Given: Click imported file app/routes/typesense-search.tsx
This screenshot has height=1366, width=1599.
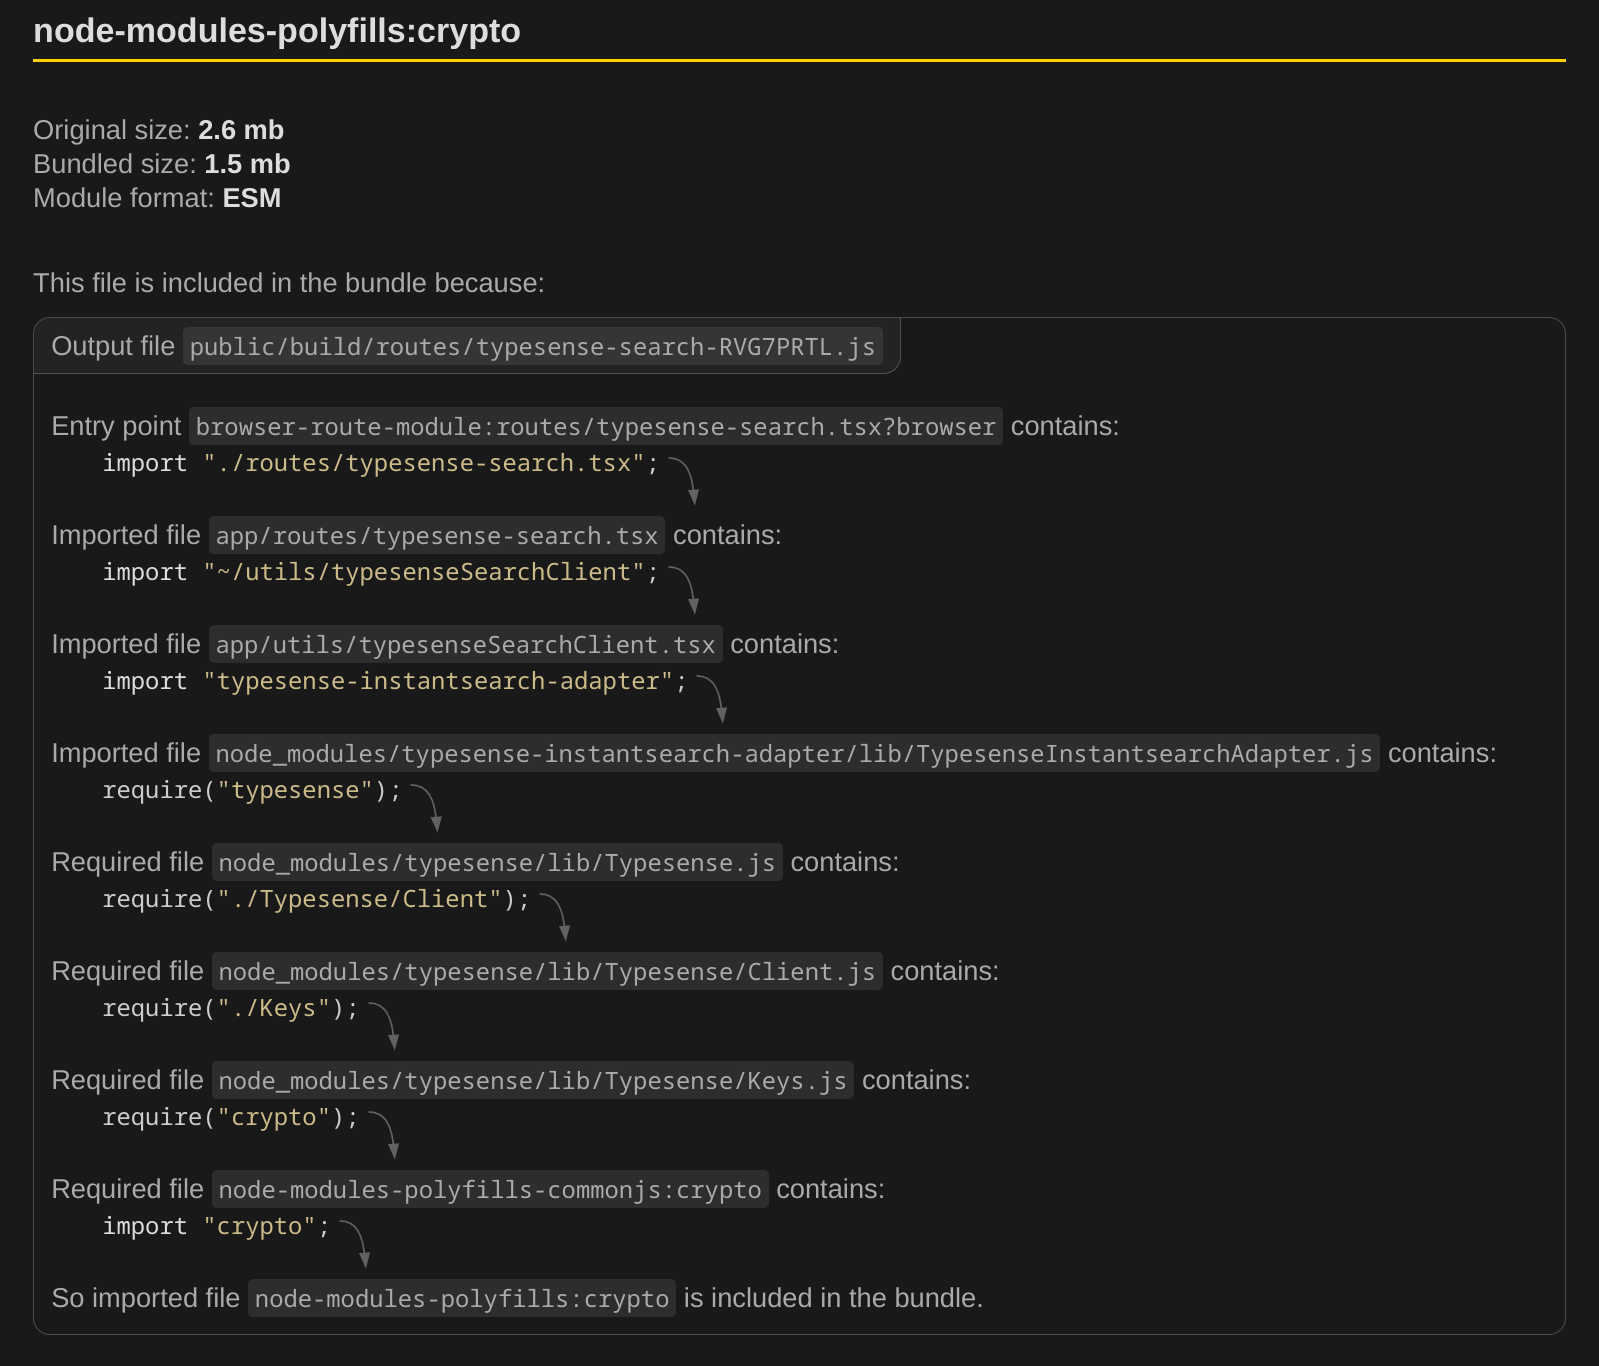Looking at the screenshot, I should [437, 535].
